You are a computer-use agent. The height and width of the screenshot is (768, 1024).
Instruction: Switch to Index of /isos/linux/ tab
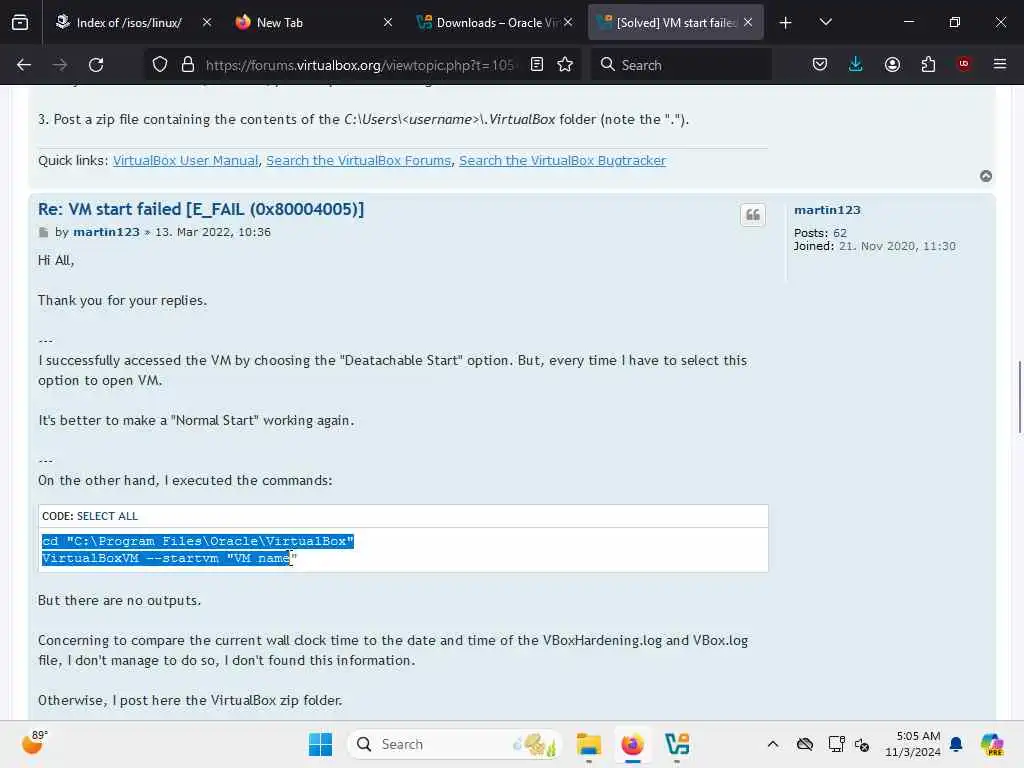point(131,23)
